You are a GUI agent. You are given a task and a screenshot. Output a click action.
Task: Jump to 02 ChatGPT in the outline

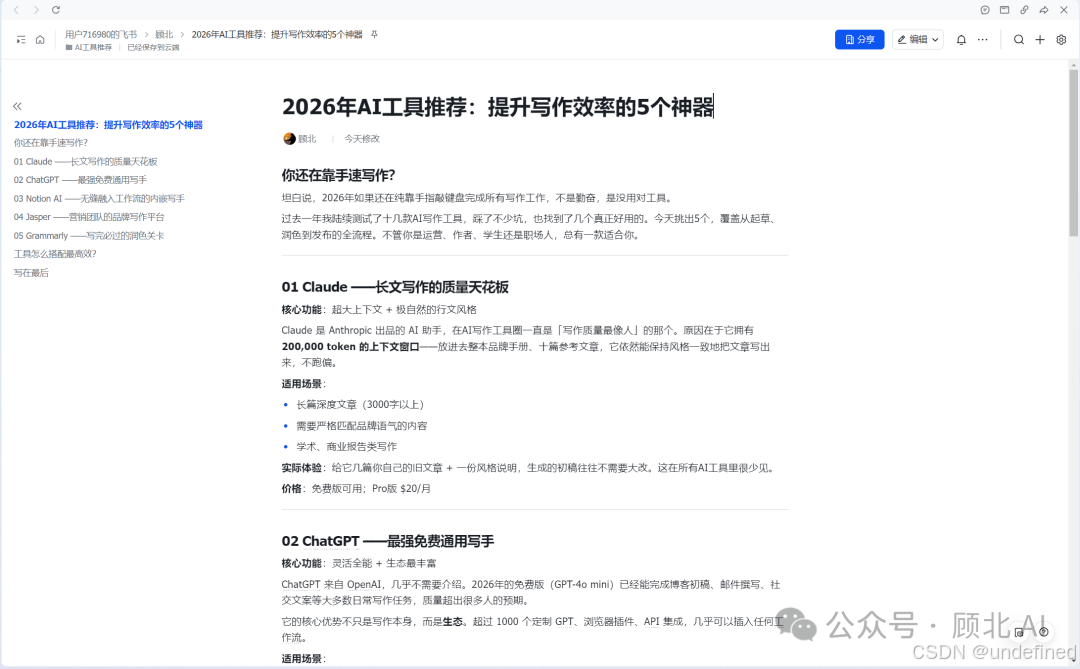[x=80, y=180]
